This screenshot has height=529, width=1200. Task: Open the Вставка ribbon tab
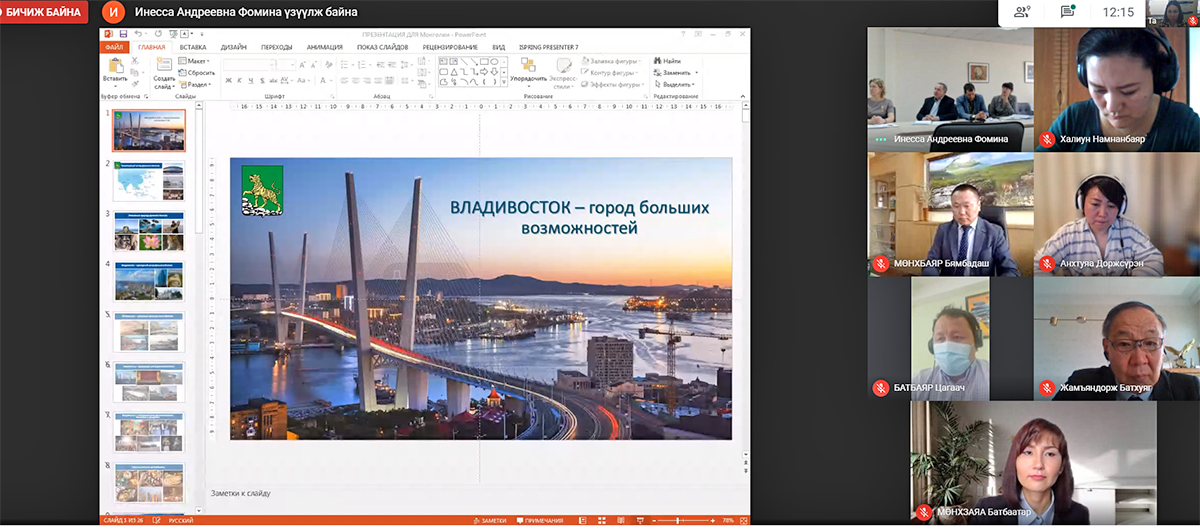pos(194,47)
